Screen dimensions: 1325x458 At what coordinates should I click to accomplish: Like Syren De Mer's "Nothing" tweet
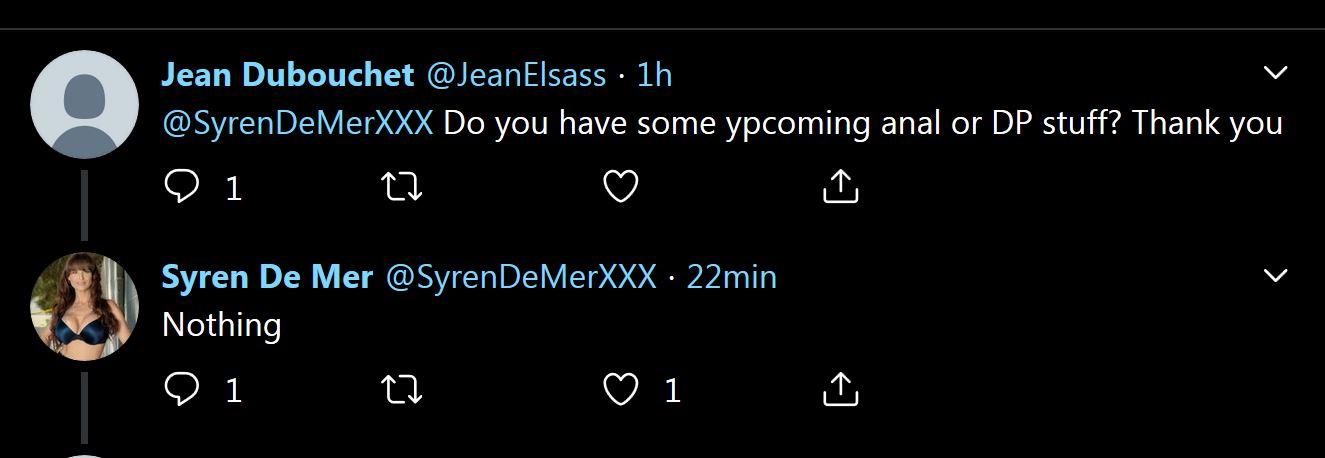pyautogui.click(x=621, y=389)
